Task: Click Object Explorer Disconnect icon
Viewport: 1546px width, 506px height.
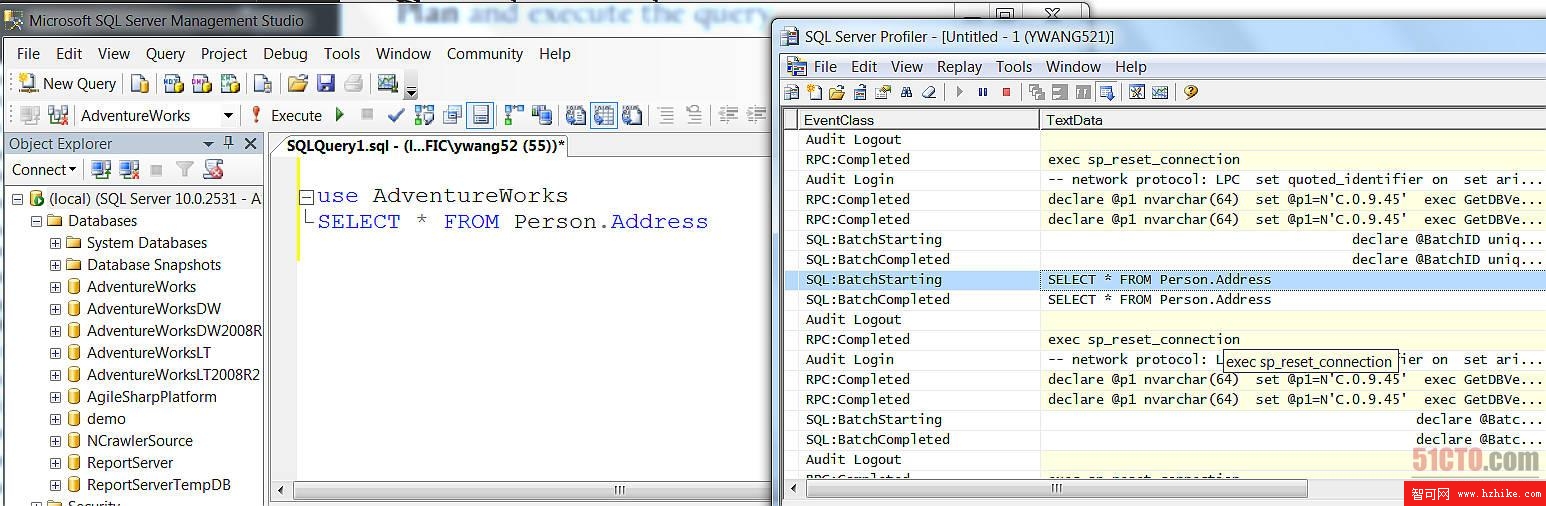Action: [129, 170]
